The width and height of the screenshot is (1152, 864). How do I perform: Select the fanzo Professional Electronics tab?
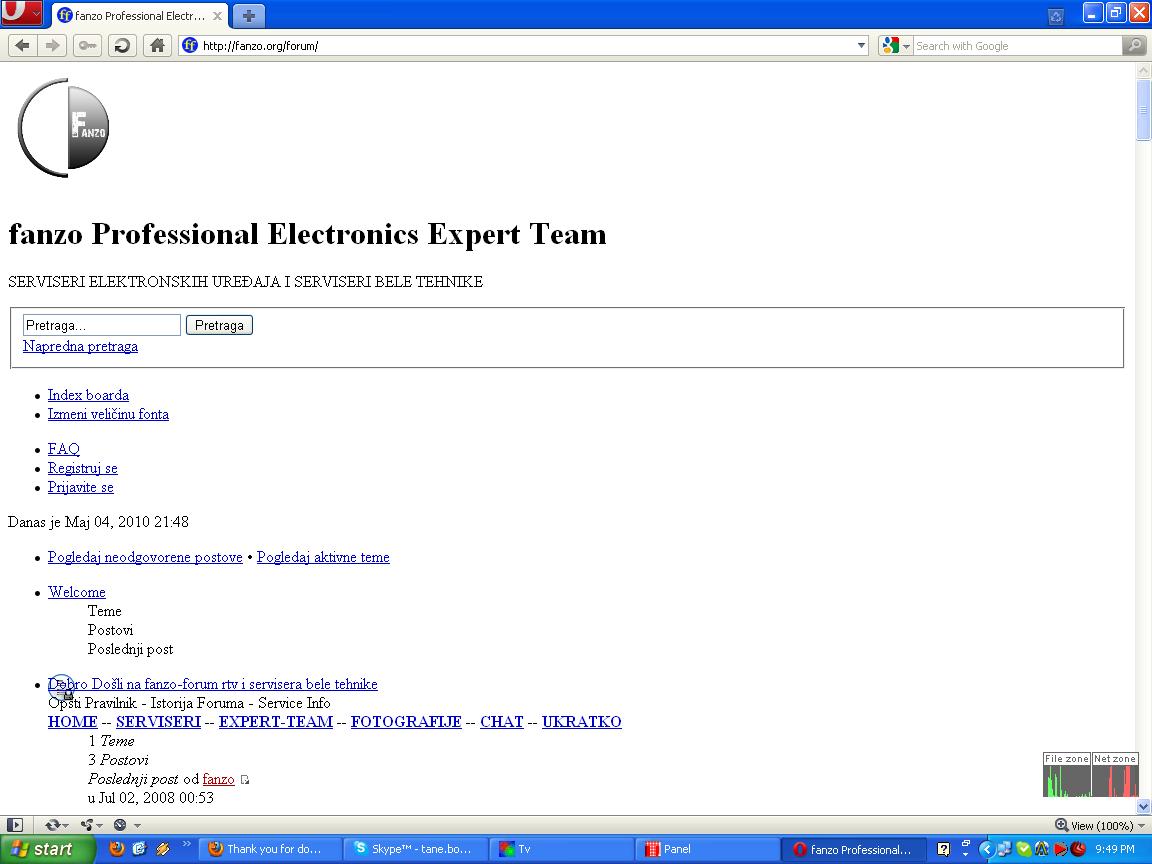coord(138,16)
